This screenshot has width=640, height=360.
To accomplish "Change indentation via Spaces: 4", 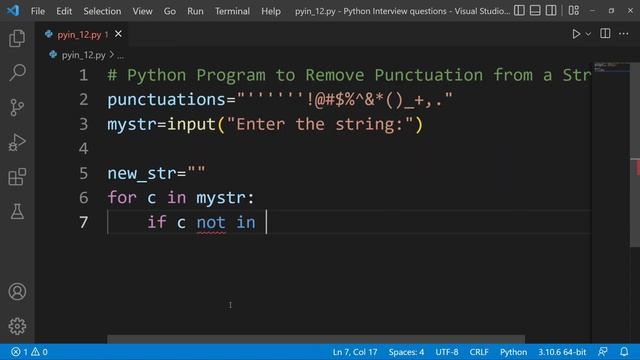I will (406, 352).
